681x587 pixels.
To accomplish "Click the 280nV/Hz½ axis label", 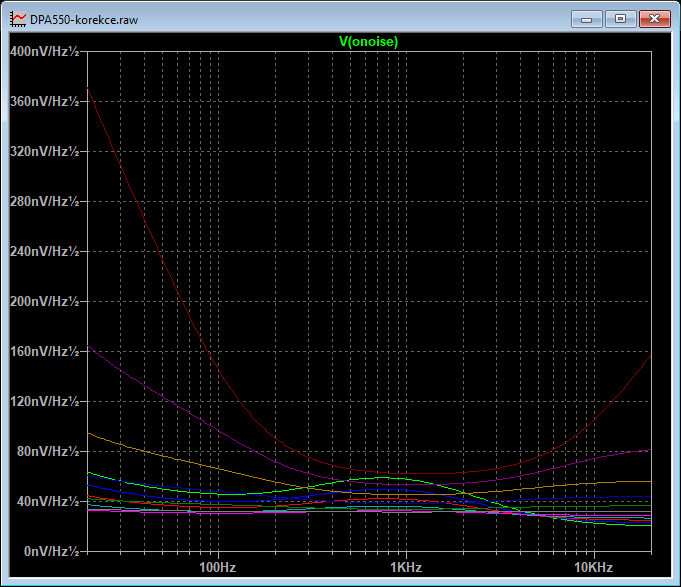I will [45, 201].
